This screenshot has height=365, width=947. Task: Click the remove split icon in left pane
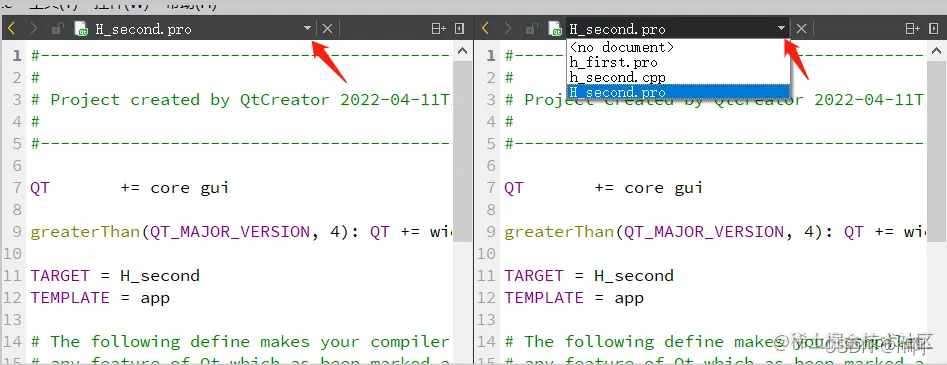460,28
